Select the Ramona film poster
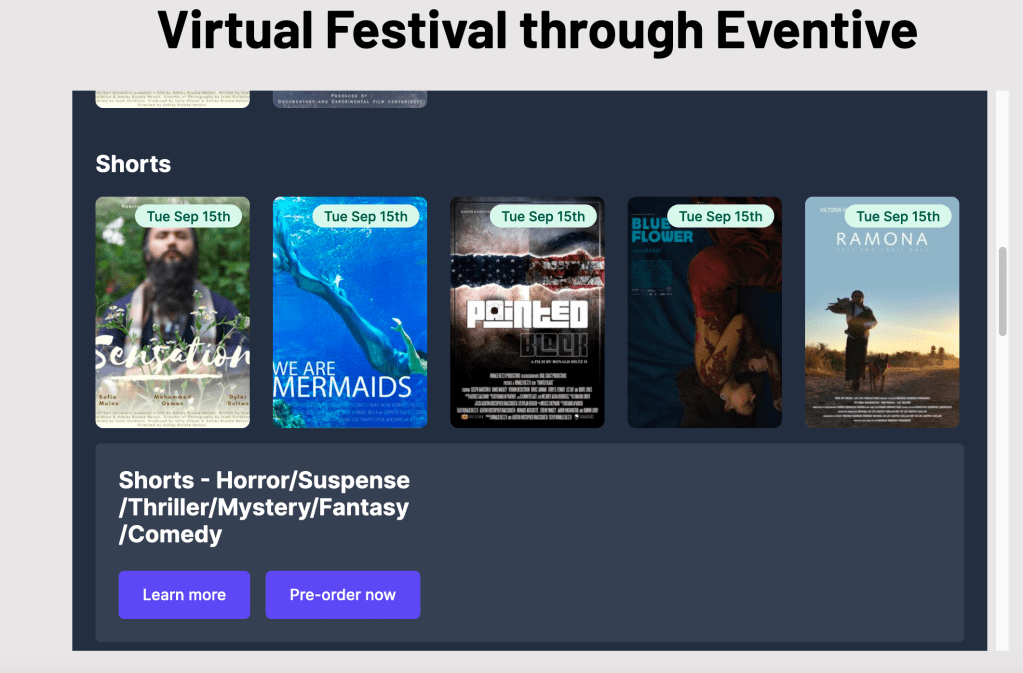Screen dimensions: 1023x673 881,330
